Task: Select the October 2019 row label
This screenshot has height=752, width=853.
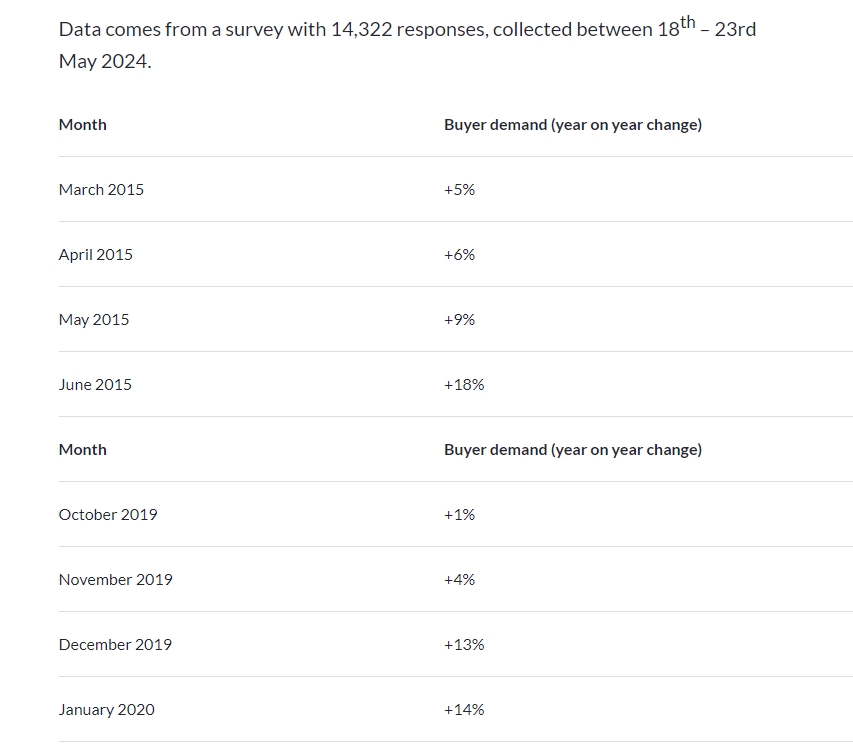Action: point(108,515)
